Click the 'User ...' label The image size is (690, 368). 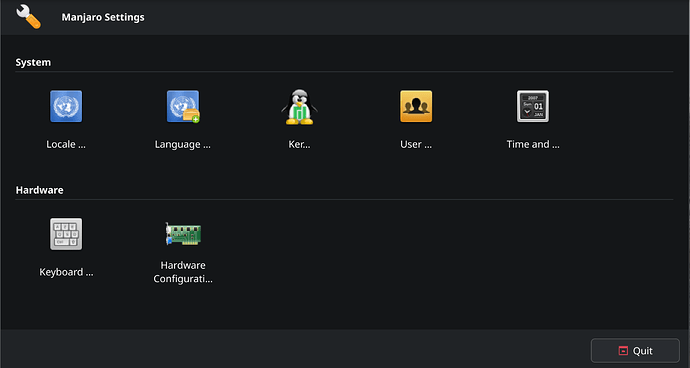coord(416,144)
